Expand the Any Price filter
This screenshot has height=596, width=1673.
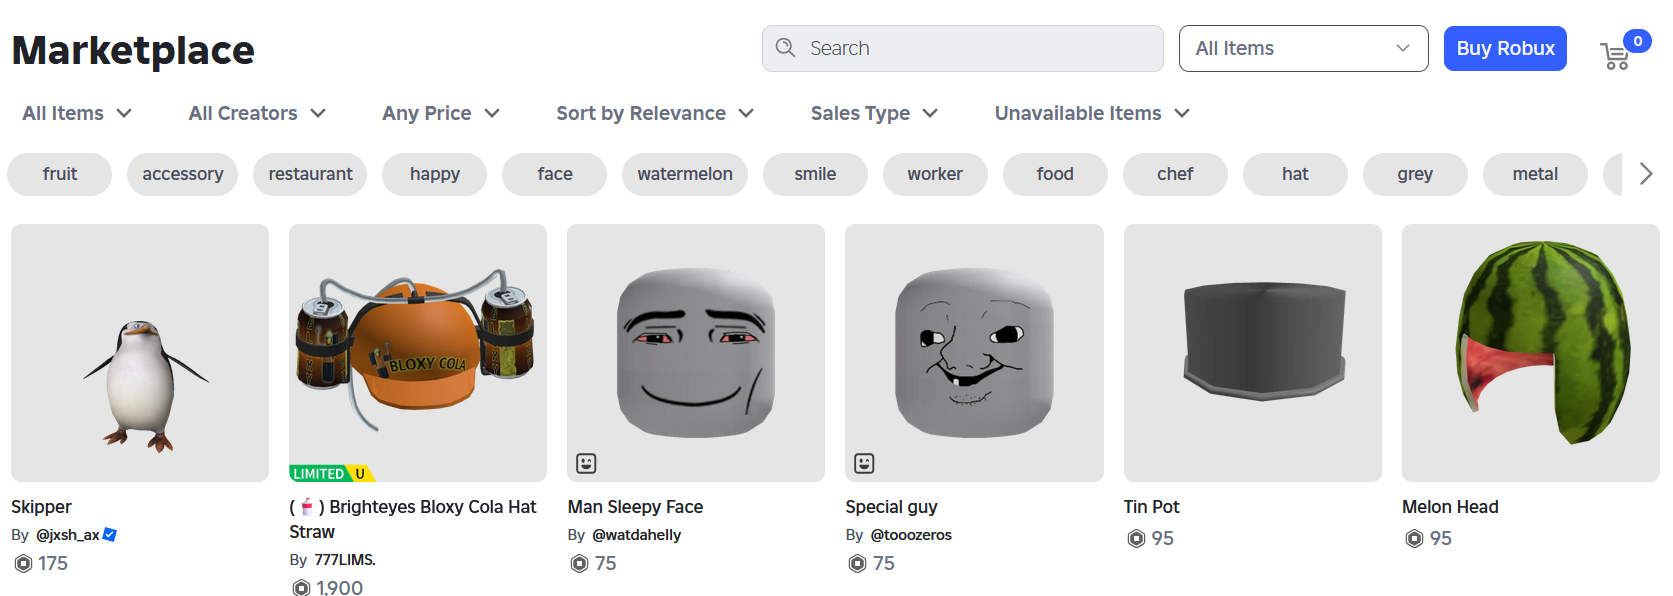coord(441,113)
